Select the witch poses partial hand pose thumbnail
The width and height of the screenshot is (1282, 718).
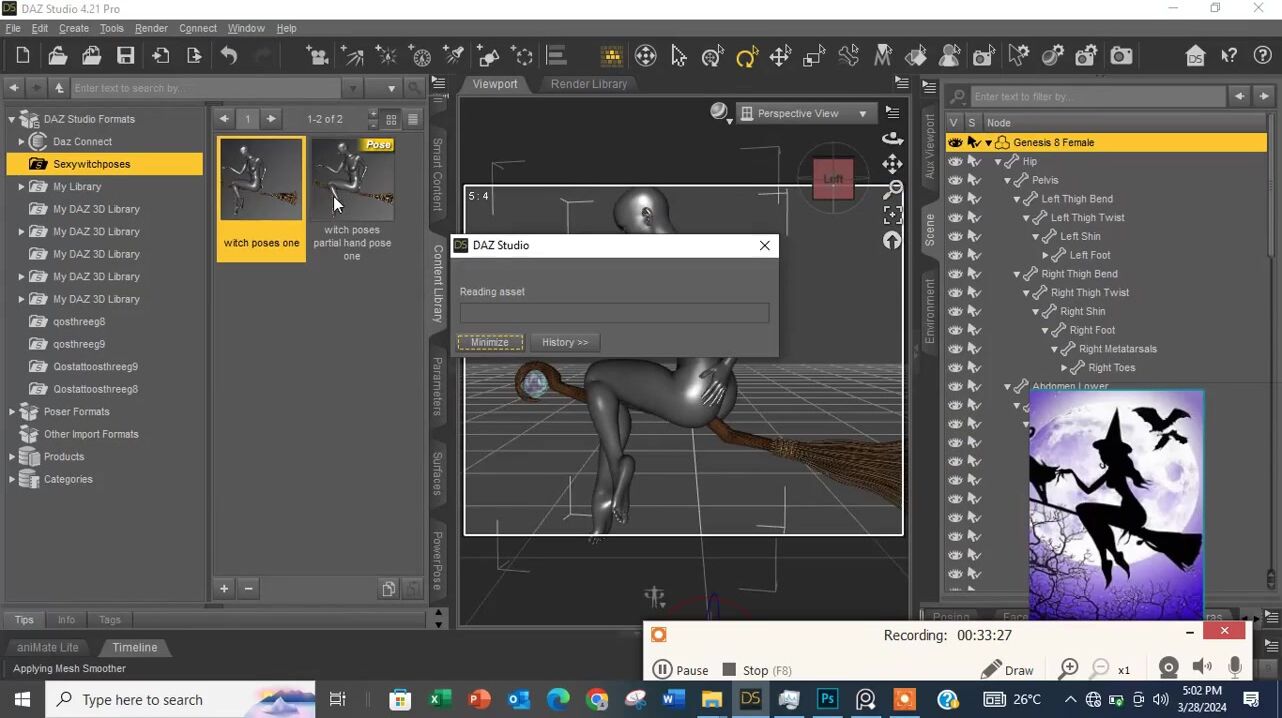352,180
